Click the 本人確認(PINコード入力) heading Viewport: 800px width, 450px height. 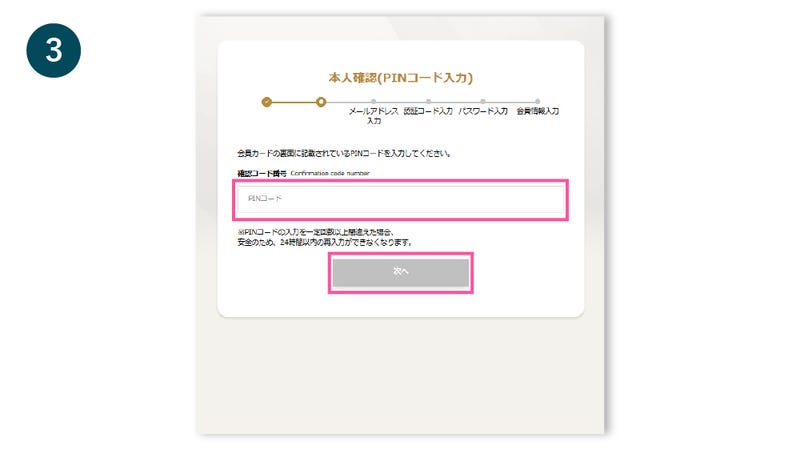tap(401, 78)
